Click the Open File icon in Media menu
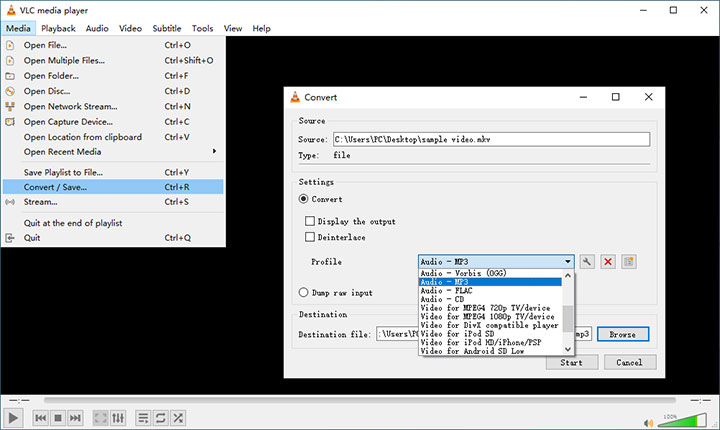Image resolution: width=720 pixels, height=430 pixels. coord(10,45)
